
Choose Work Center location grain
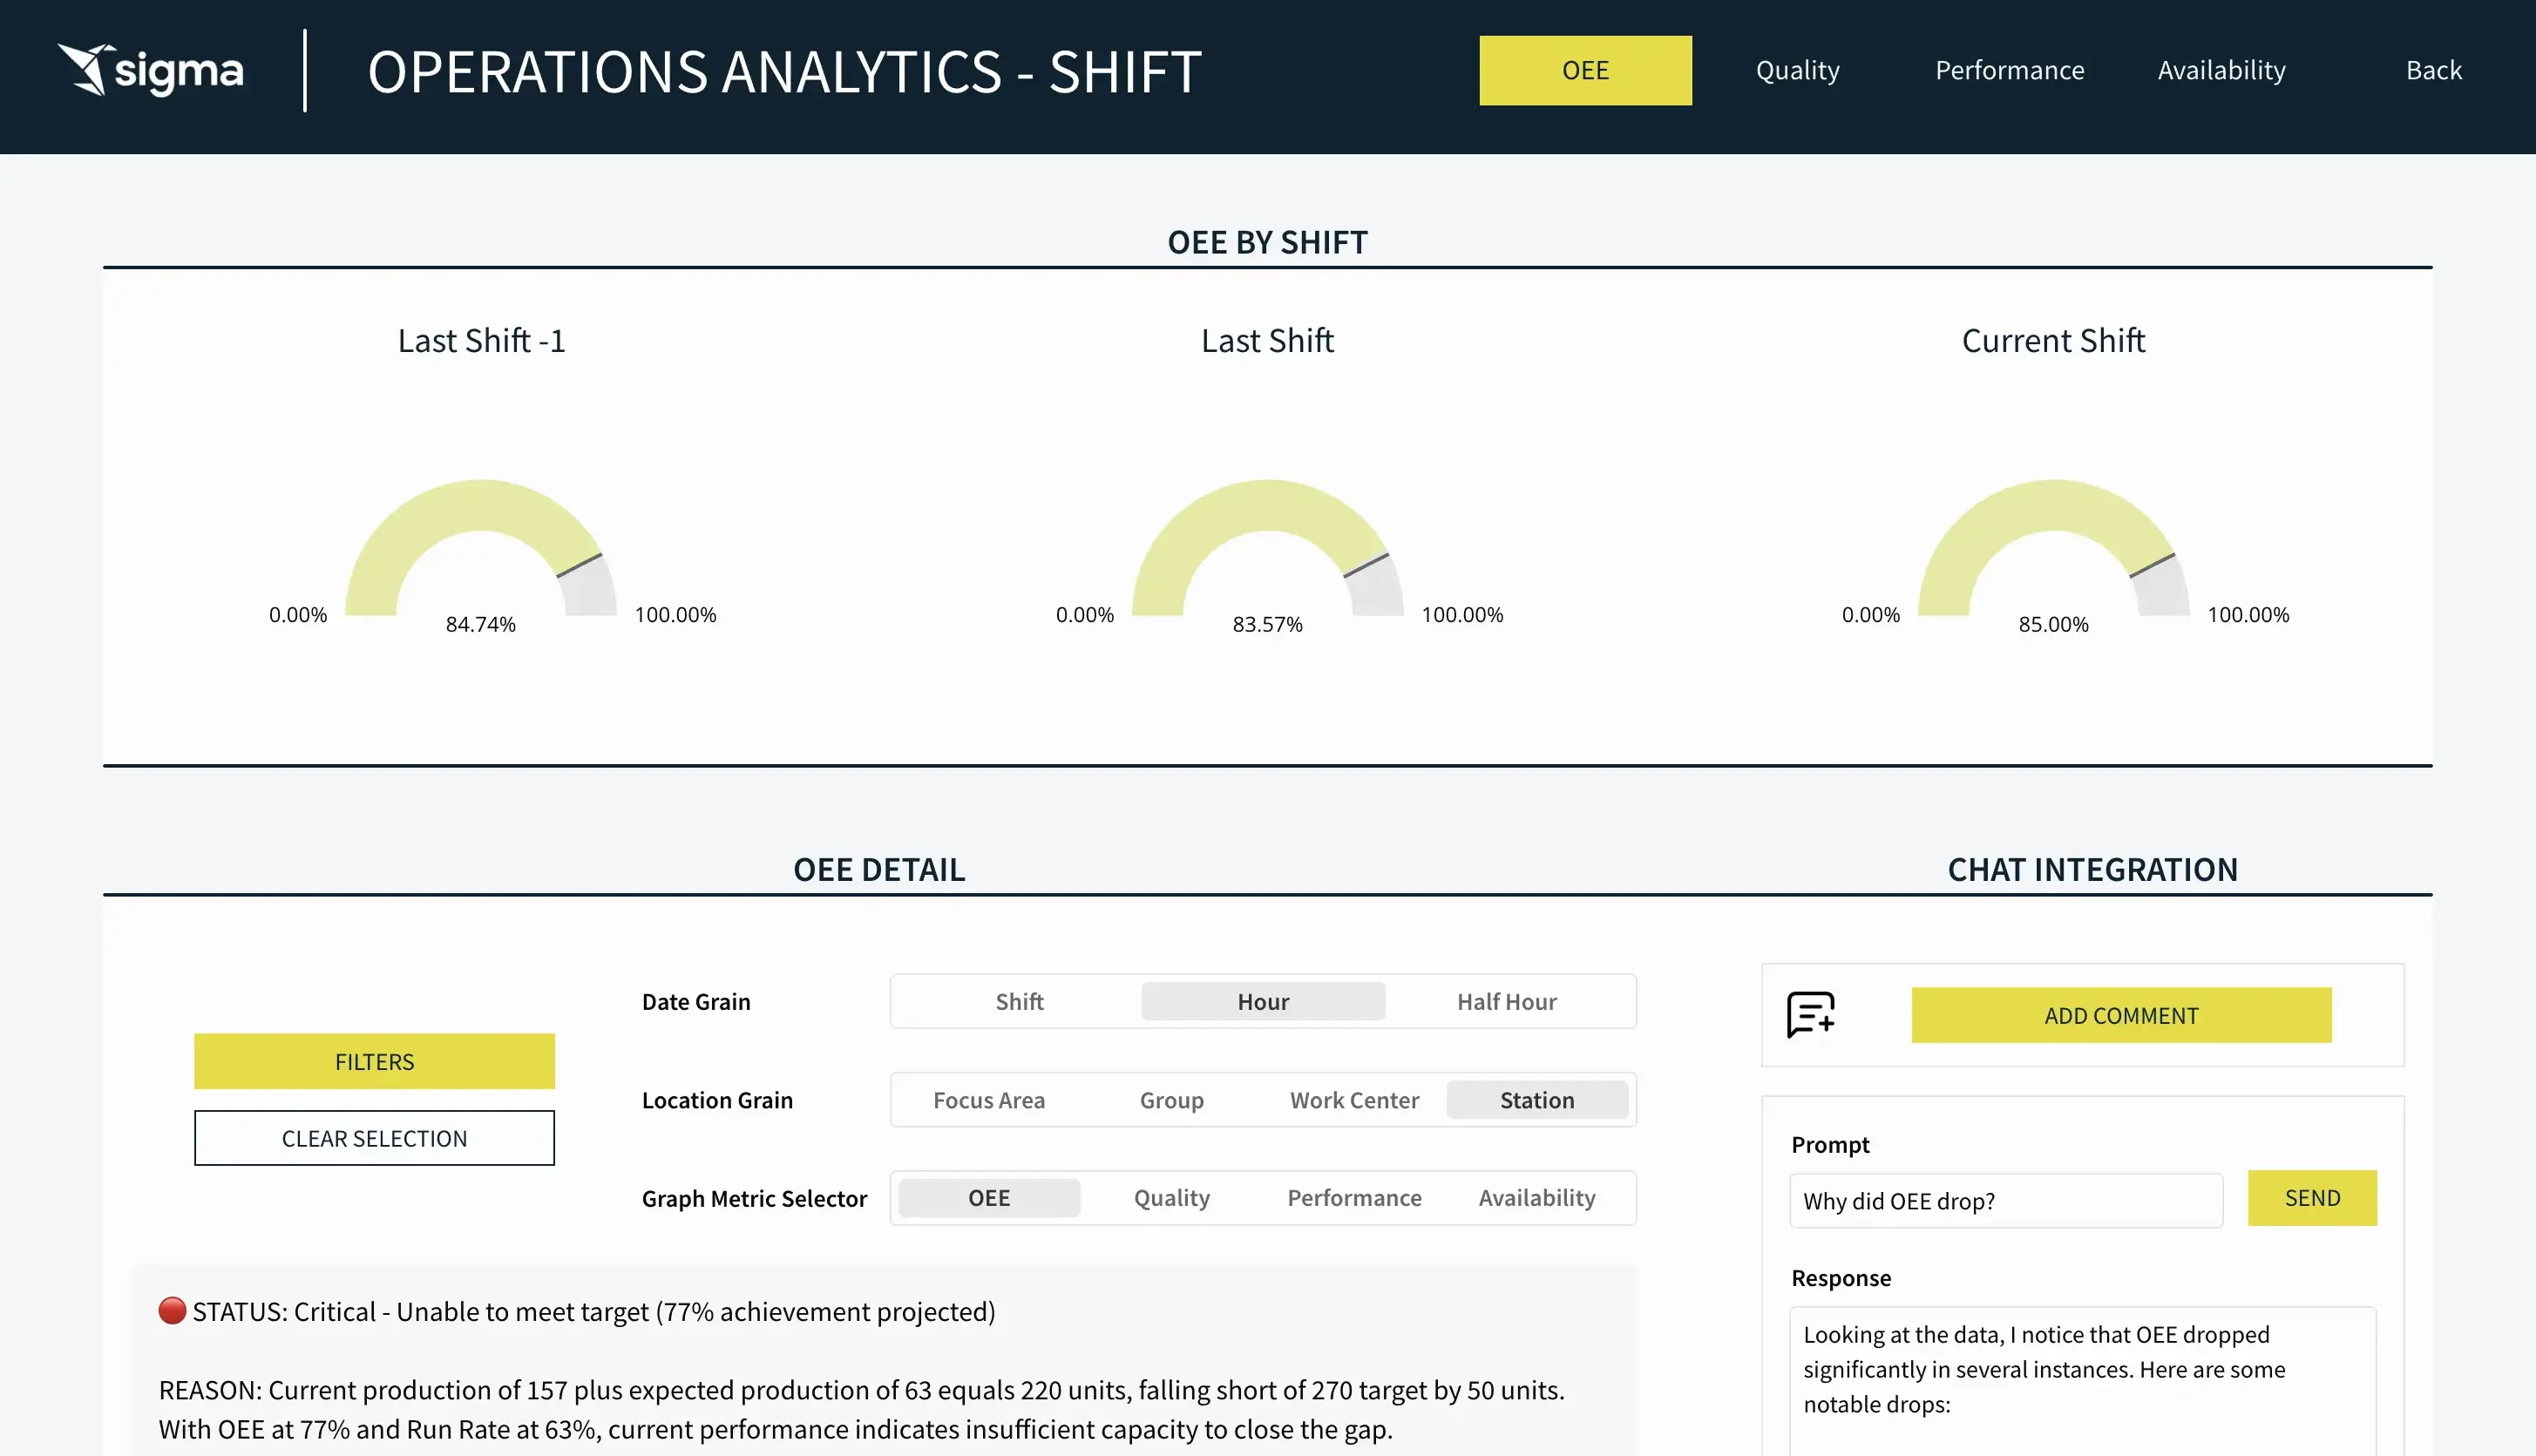pos(1354,1100)
